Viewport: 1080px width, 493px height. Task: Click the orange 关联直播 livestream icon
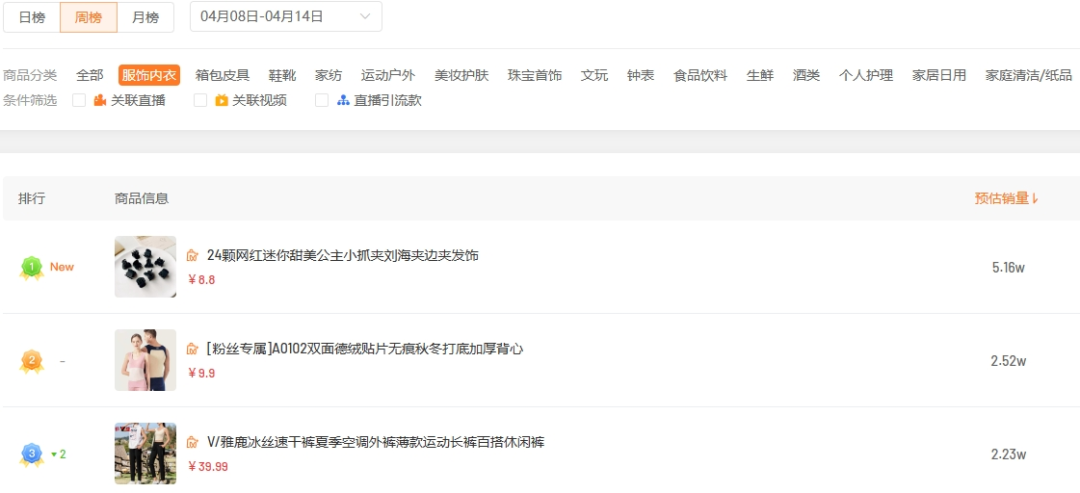tap(100, 100)
